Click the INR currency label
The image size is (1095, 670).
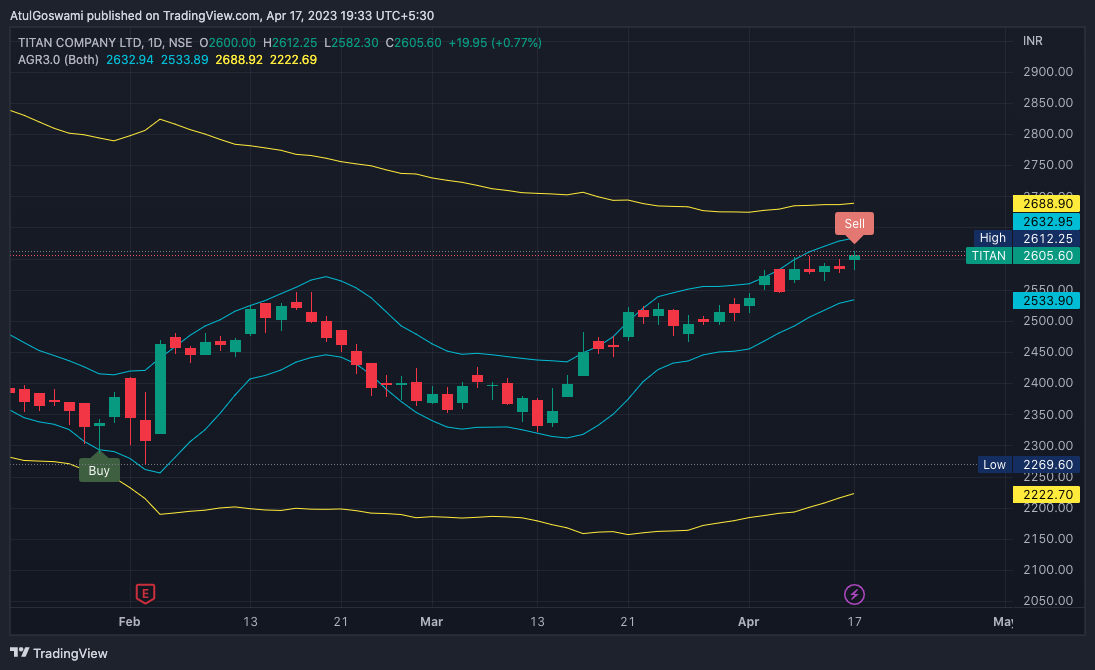(x=1032, y=41)
